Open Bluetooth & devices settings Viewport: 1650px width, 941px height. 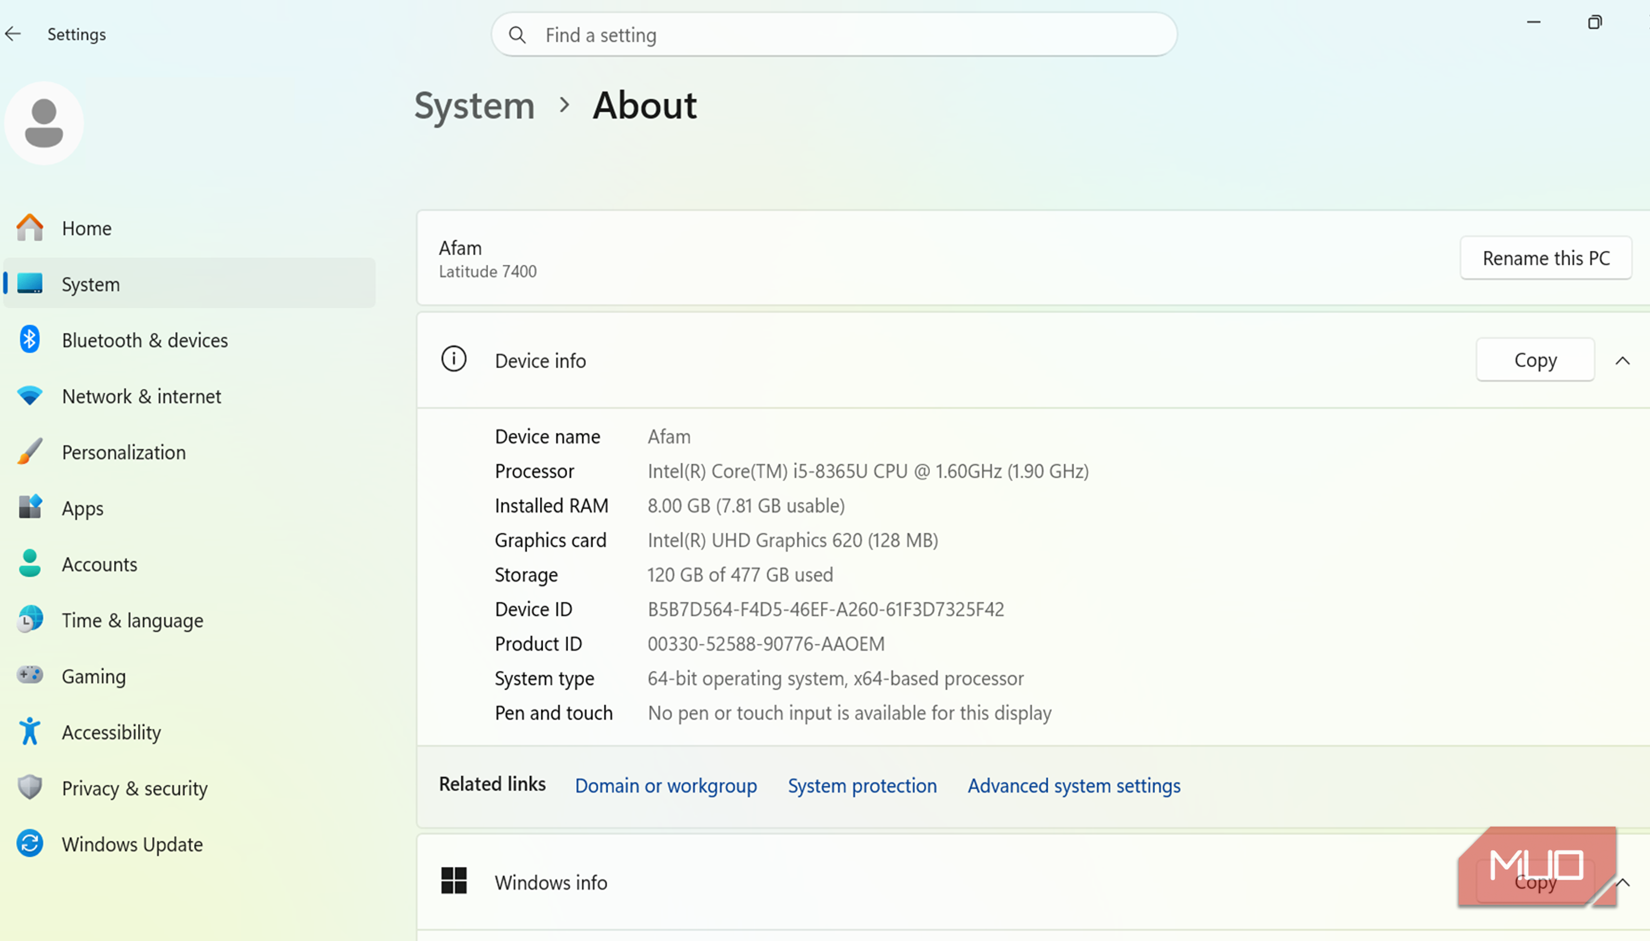tap(190, 340)
